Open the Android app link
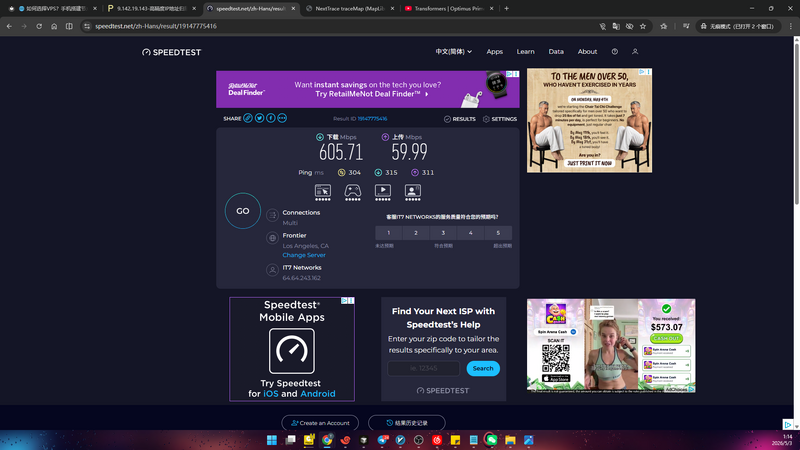The height and width of the screenshot is (450, 800). [318, 394]
